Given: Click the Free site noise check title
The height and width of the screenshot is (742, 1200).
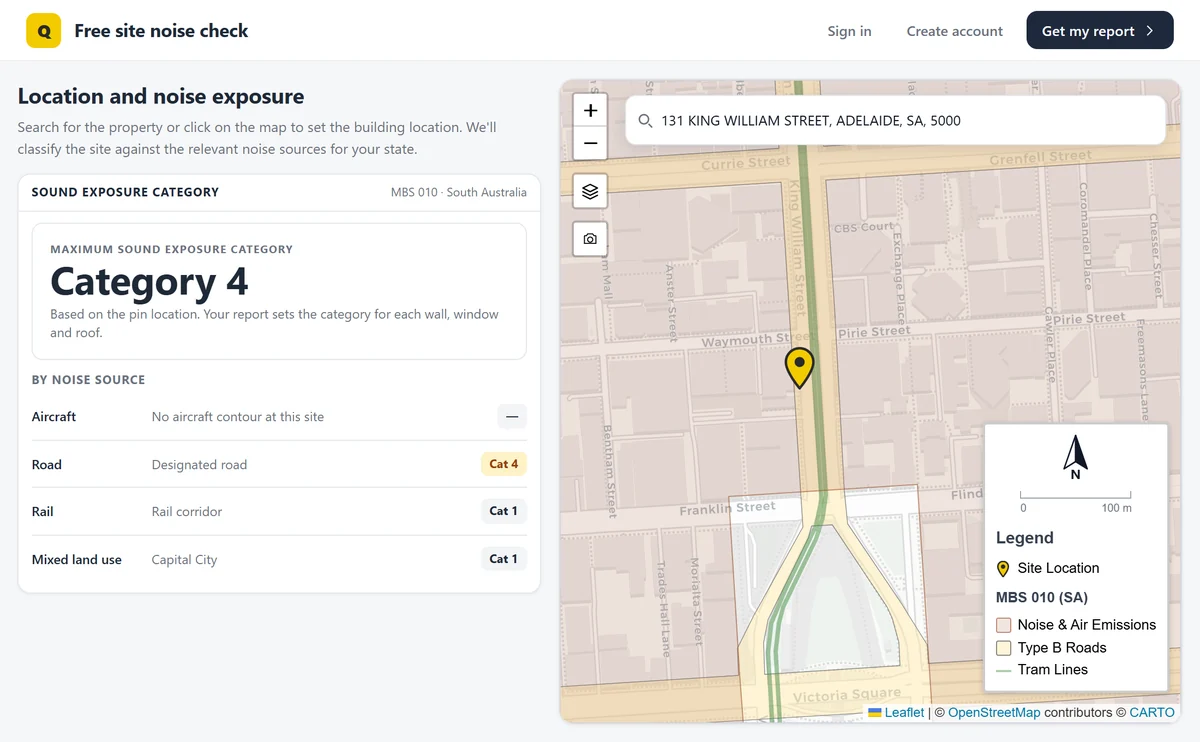Looking at the screenshot, I should click(161, 31).
